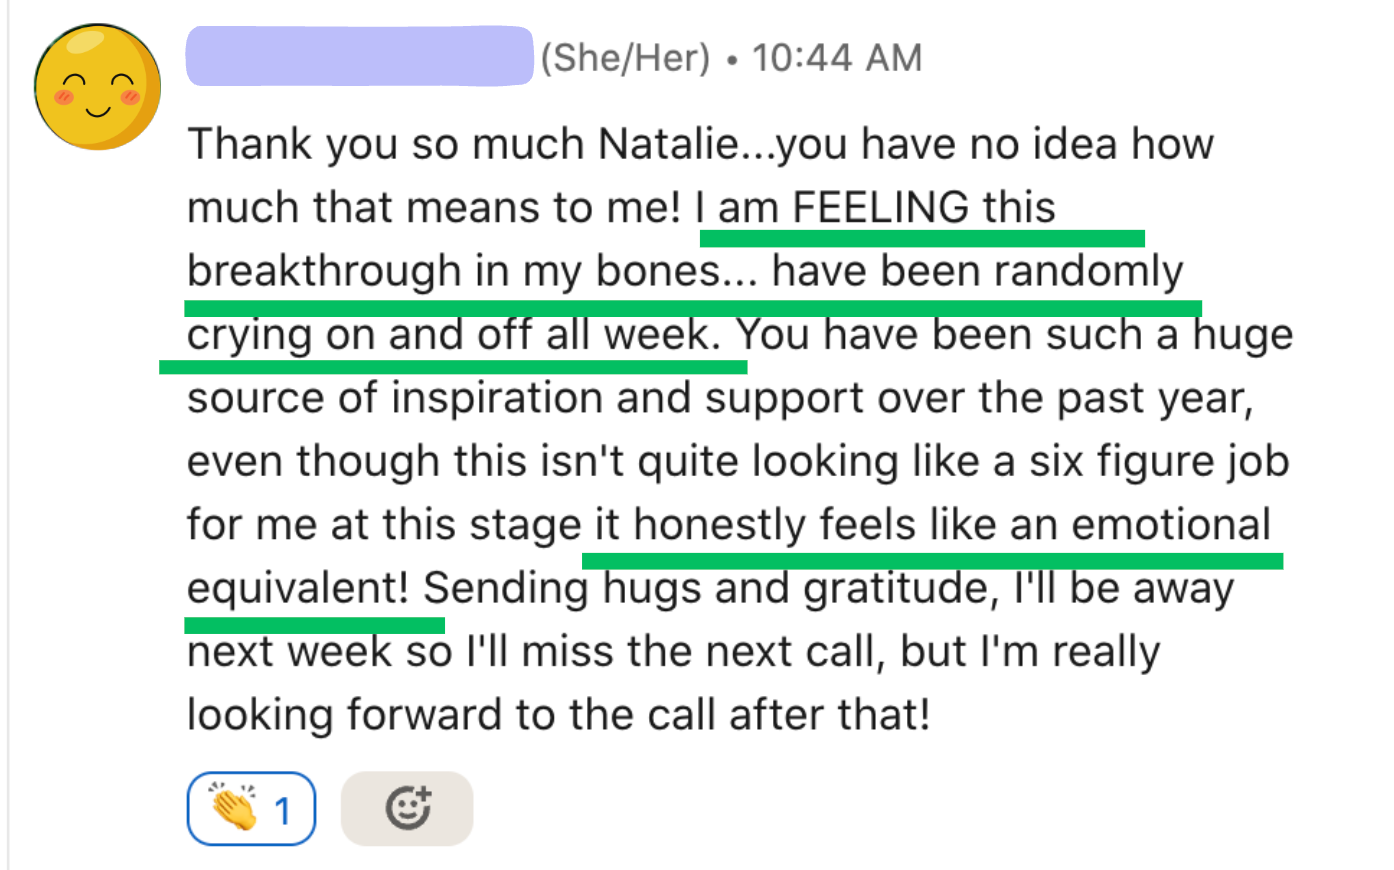
Task: Click the (She/Her) pronoun label
Action: click(x=625, y=58)
